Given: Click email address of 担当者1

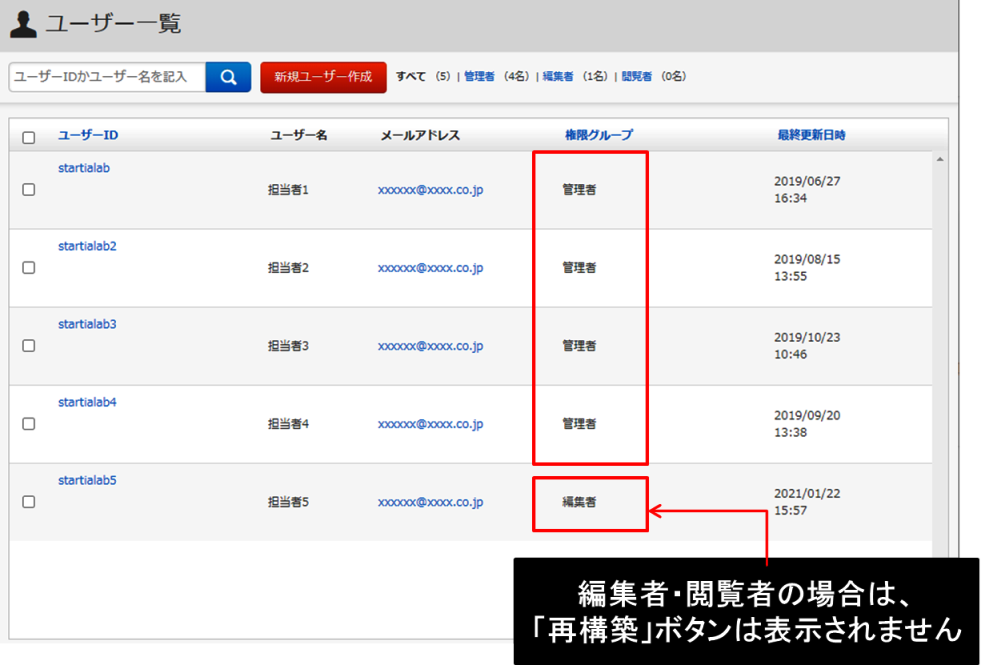Looking at the screenshot, I should tap(430, 190).
